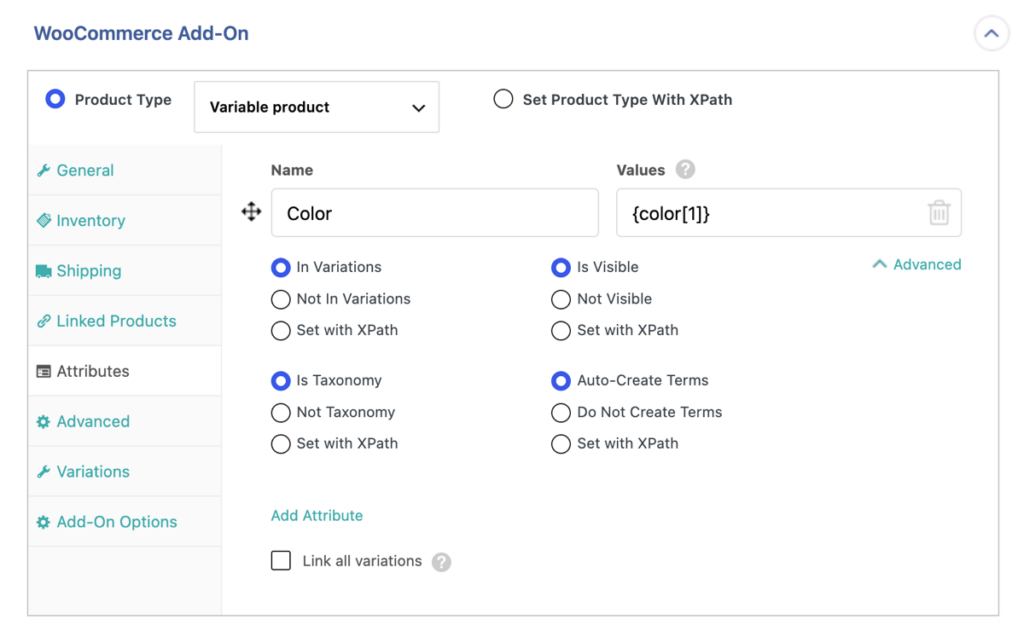Open the Variations tab
Image resolution: width=1024 pixels, height=631 pixels.
point(124,472)
